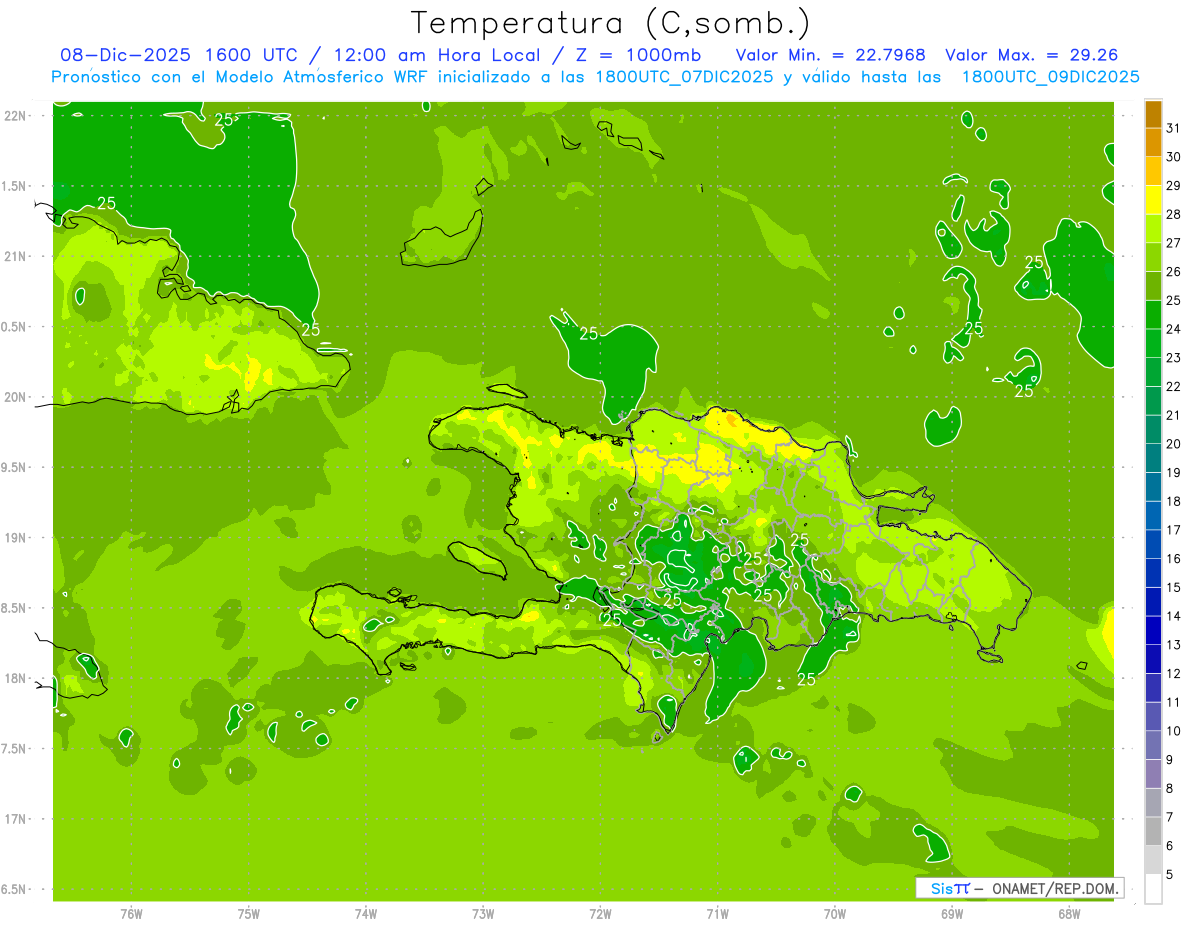This screenshot has height=927, width=1200.
Task: Pick the dark orange swatch above 31
Action: click(1153, 113)
